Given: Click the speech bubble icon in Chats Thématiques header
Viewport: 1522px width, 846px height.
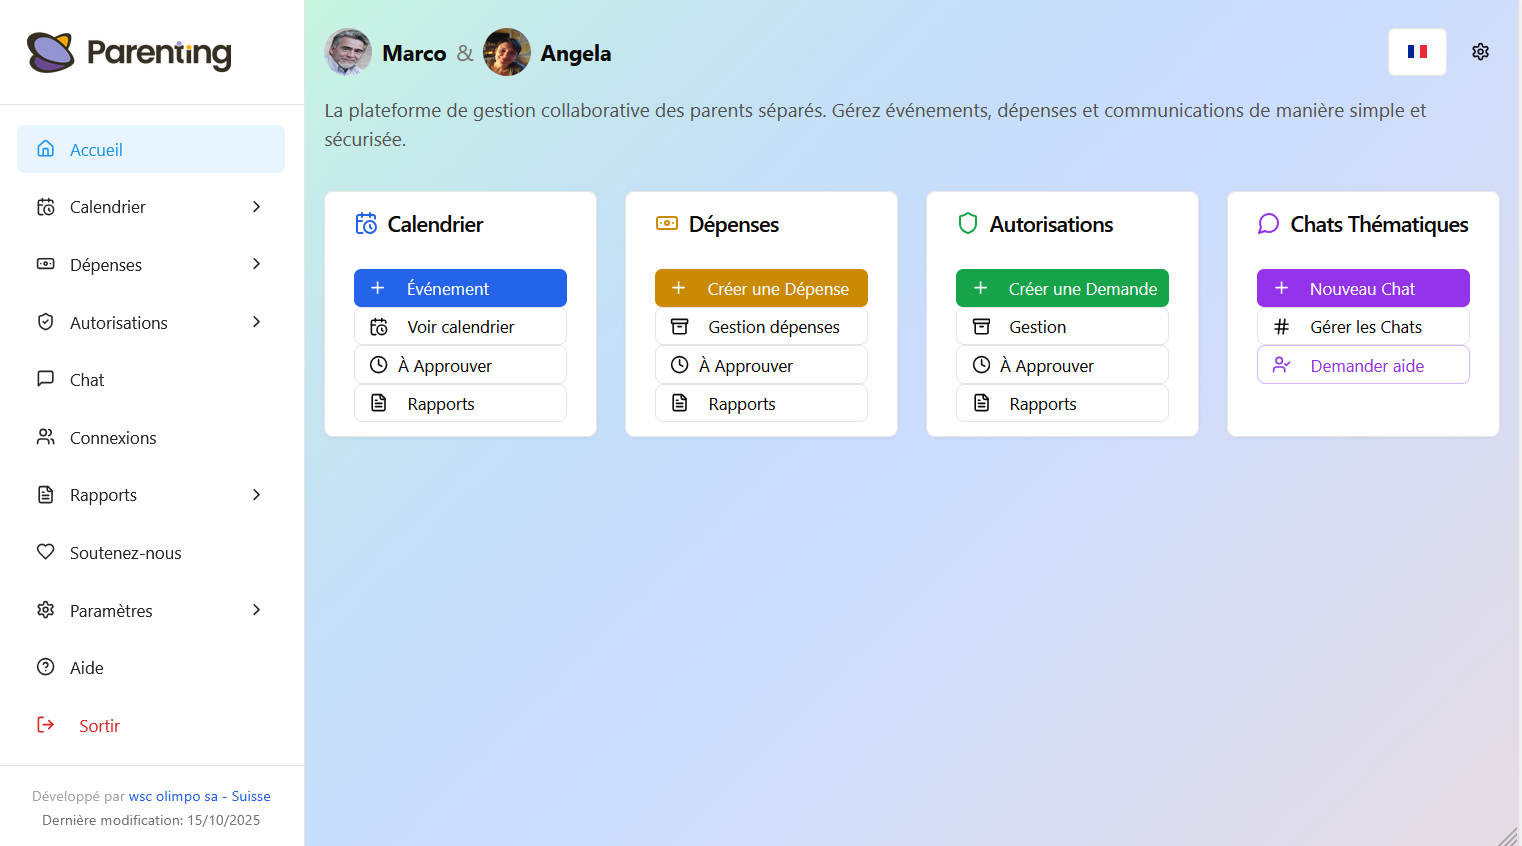Looking at the screenshot, I should [1268, 224].
